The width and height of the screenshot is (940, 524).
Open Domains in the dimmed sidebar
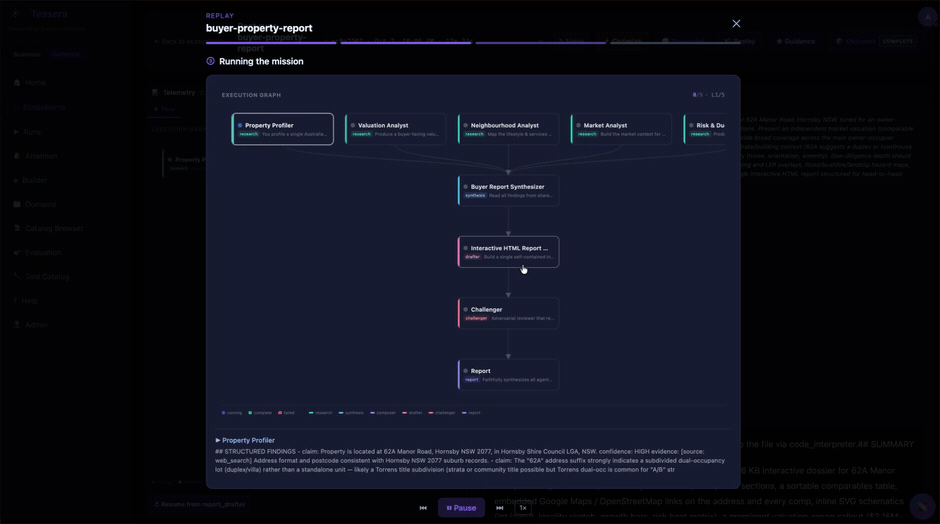pyautogui.click(x=40, y=204)
